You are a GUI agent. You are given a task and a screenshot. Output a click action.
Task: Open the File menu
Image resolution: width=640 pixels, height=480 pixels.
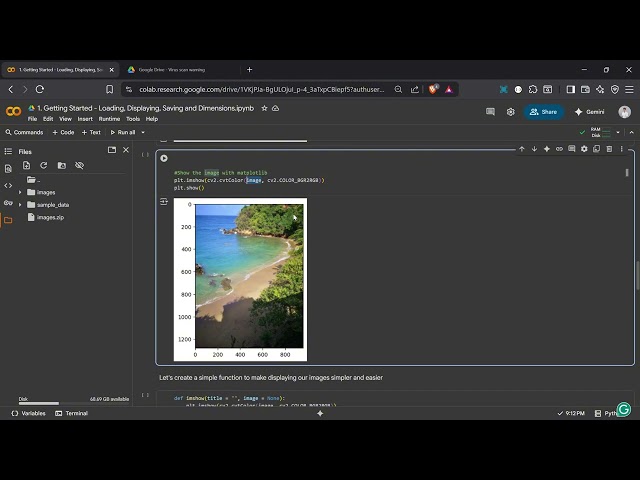[32, 119]
